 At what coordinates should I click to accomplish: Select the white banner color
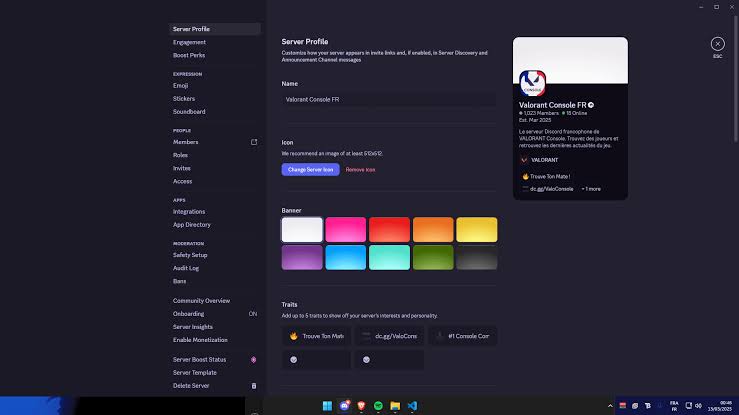pos(302,229)
